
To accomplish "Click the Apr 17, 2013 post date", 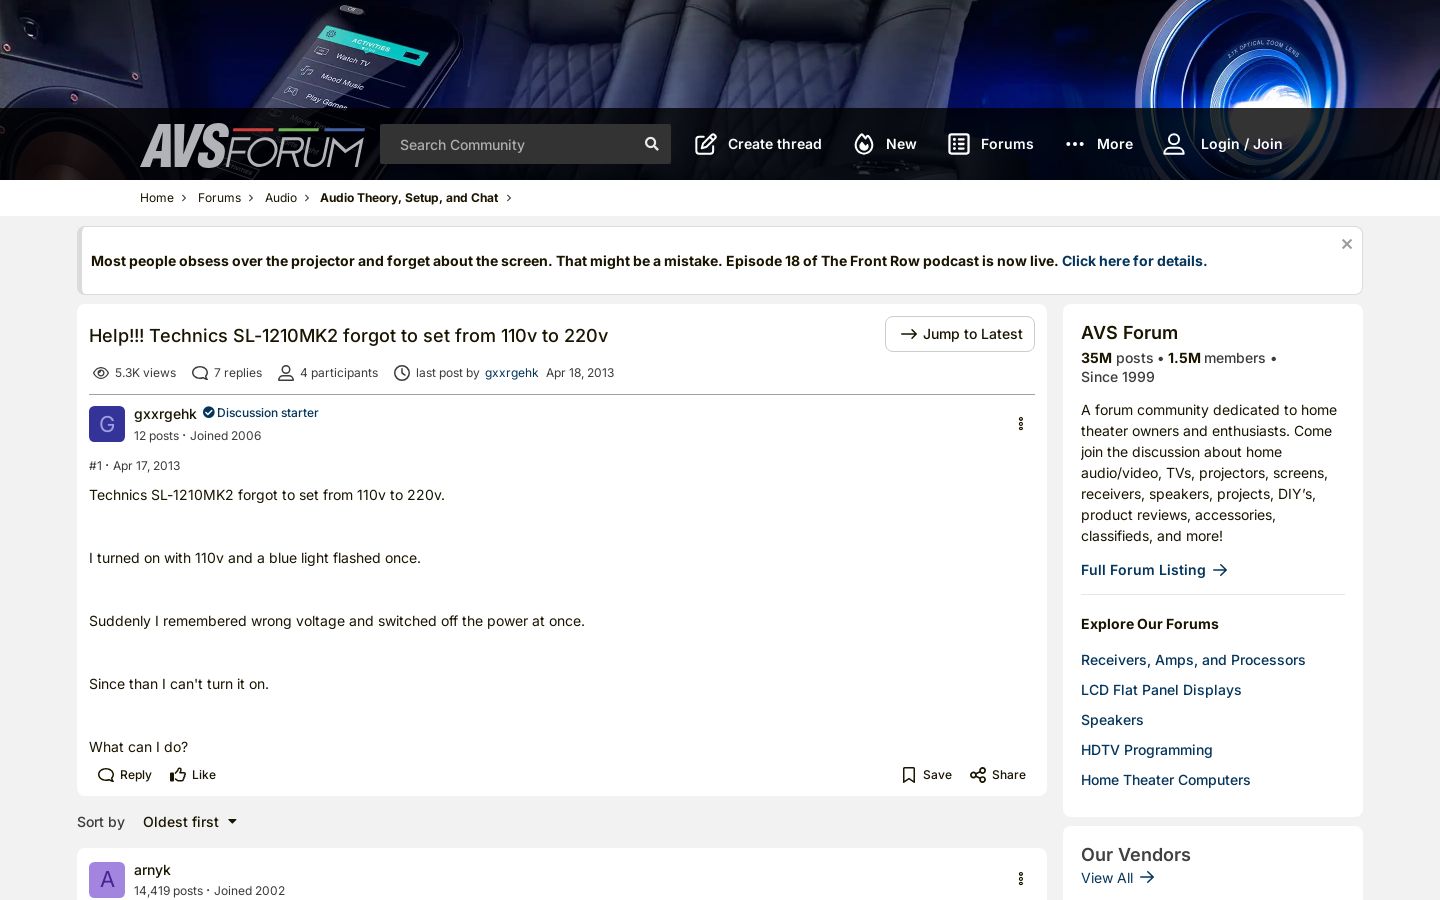I will tap(147, 466).
